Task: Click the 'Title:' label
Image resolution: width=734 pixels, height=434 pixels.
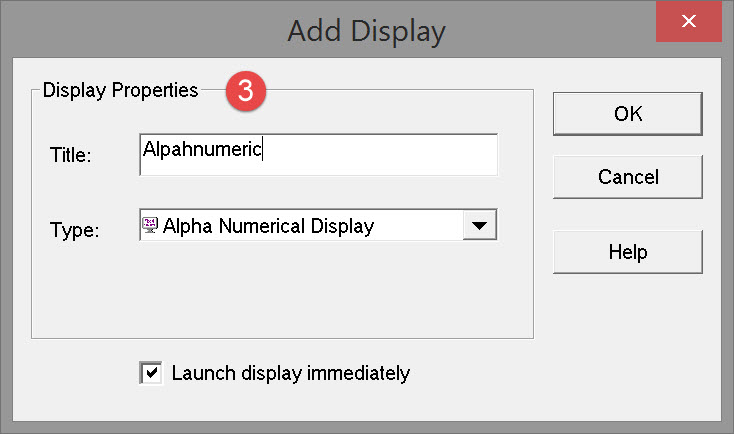Action: tap(70, 155)
